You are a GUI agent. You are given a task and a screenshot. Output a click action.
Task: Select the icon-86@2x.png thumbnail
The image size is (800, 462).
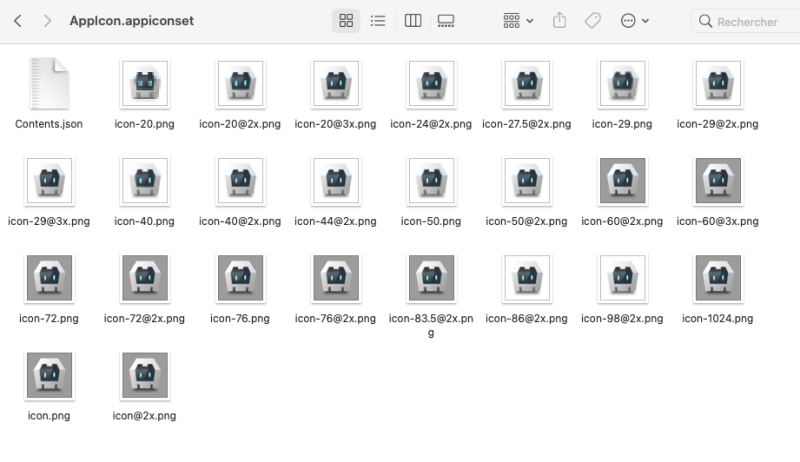[527, 278]
